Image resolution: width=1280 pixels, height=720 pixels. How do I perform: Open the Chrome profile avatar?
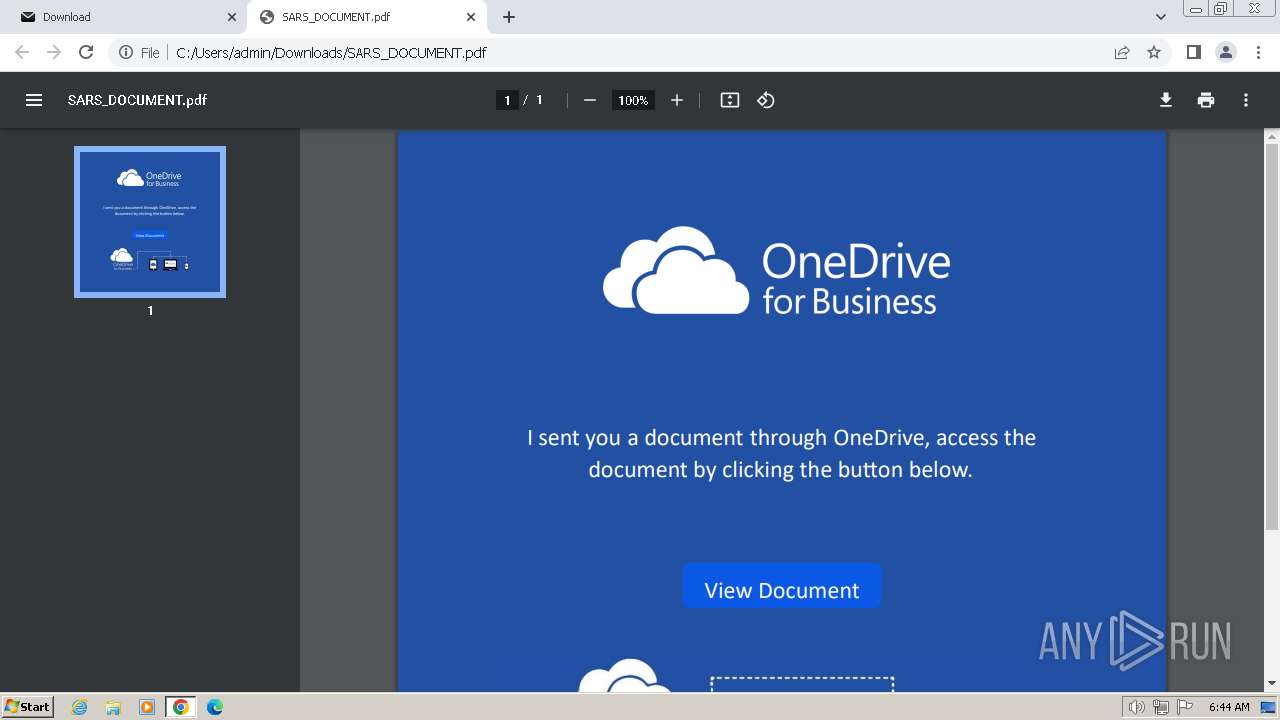coord(1225,52)
